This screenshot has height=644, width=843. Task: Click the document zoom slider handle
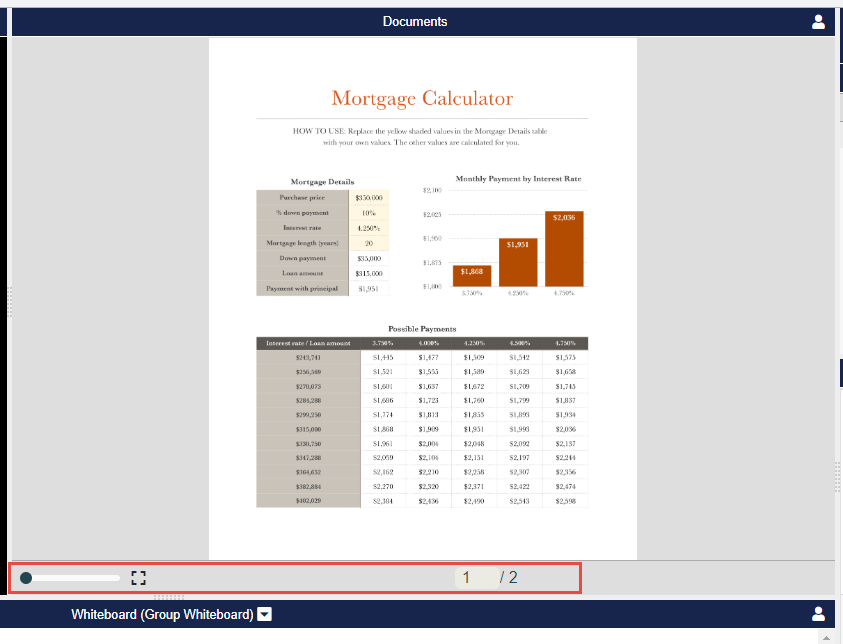26,578
